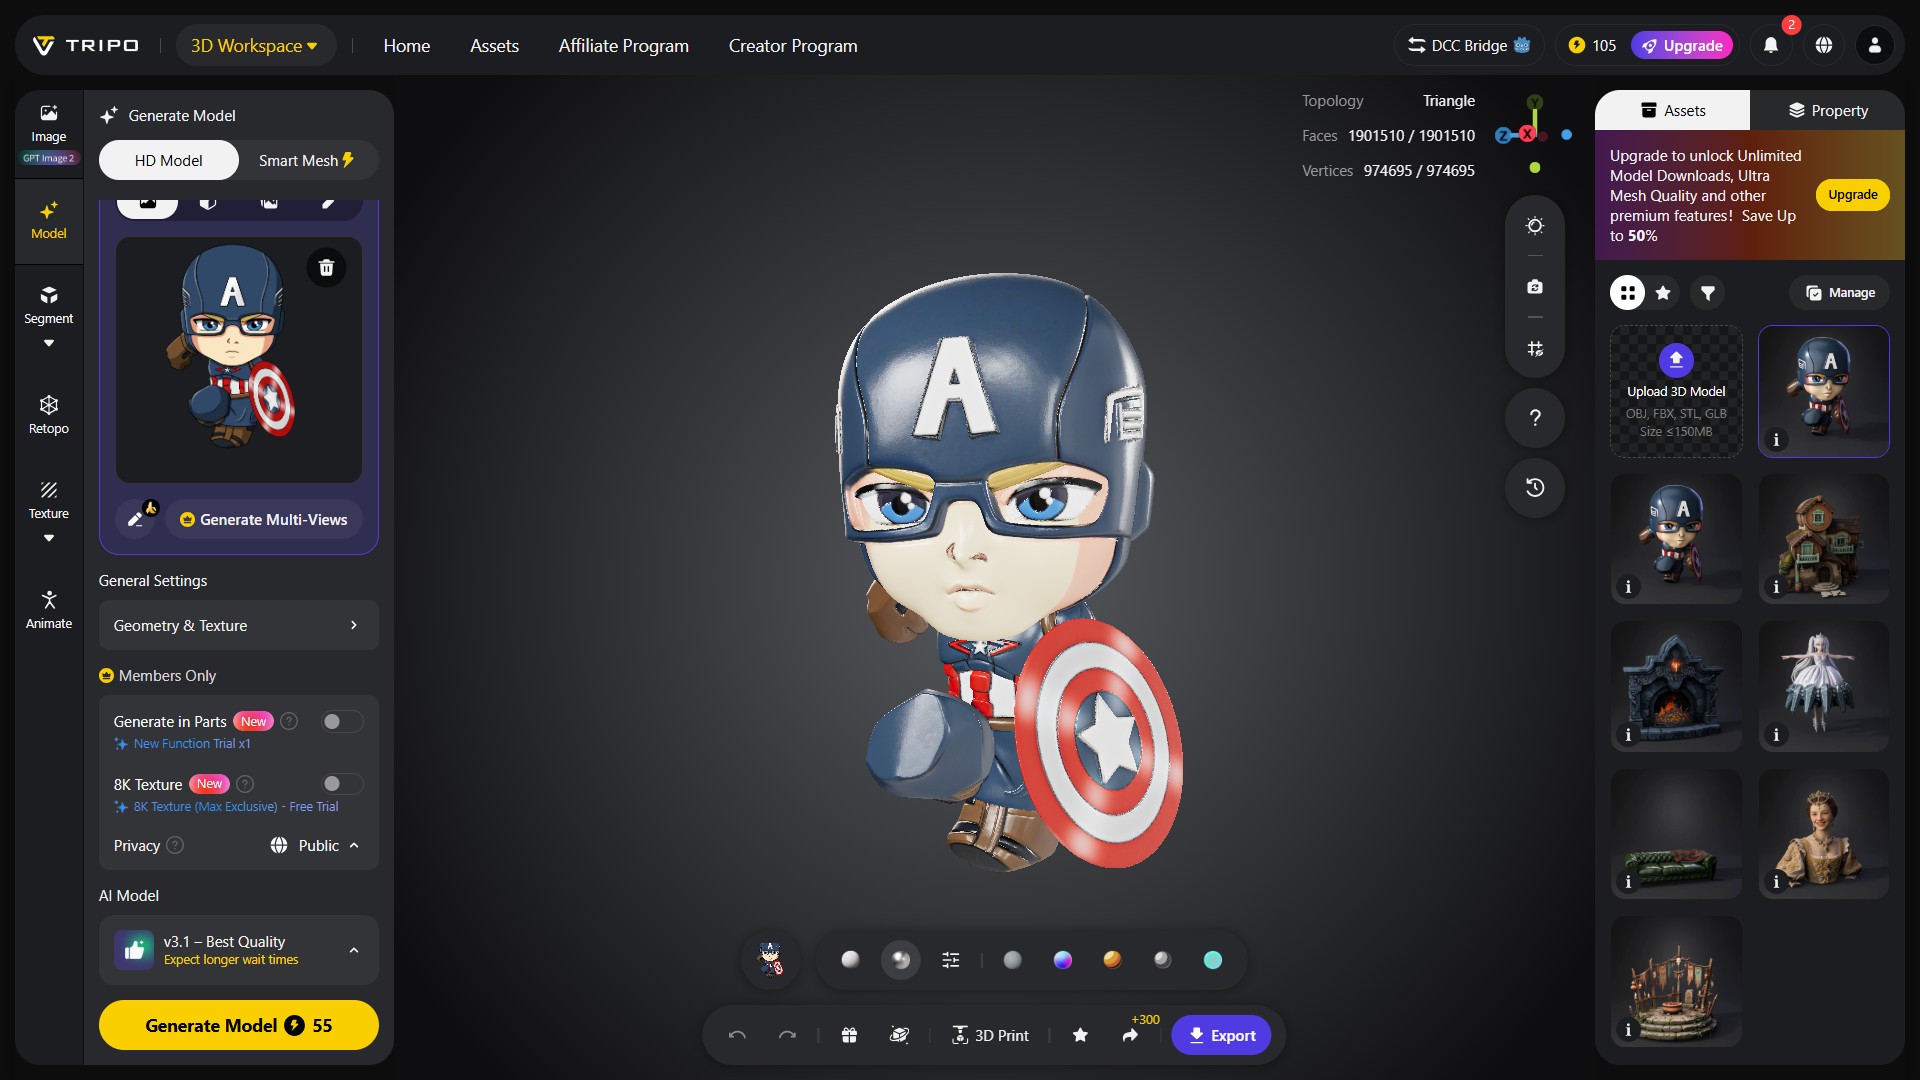Favorite the model with star icon
This screenshot has height=1080, width=1920.
click(1080, 1035)
